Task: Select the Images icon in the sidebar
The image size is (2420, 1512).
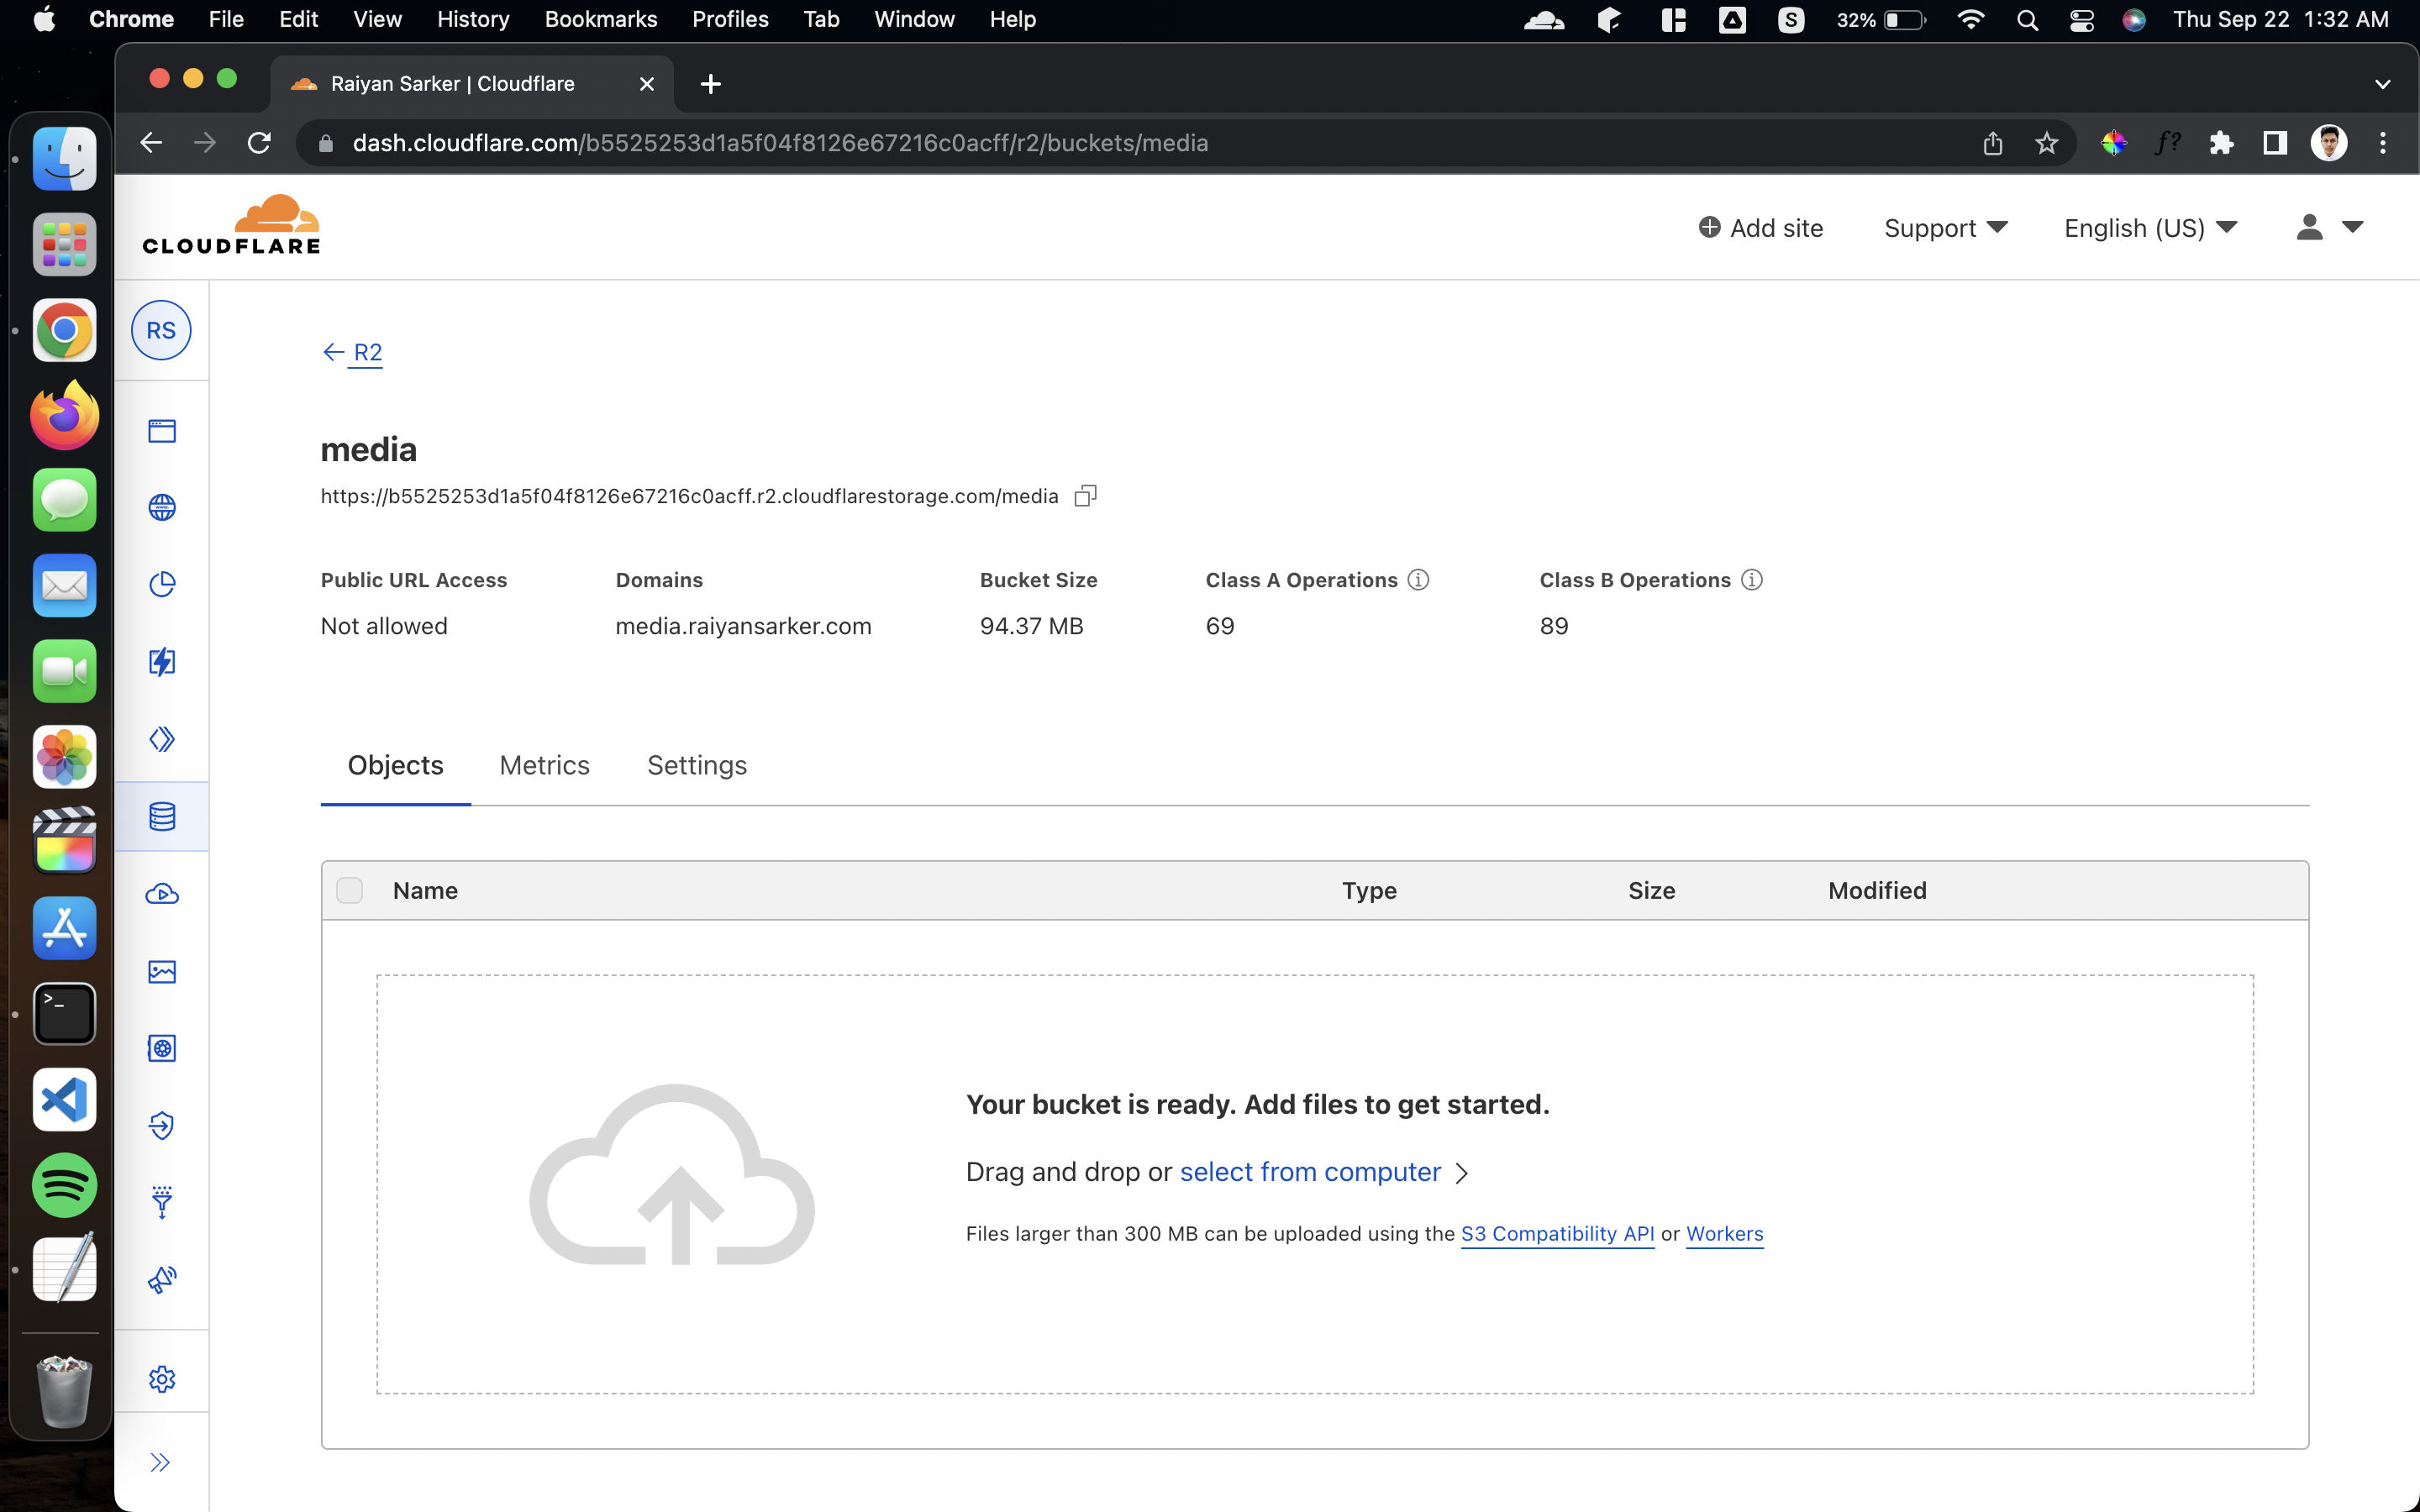Action: (162, 971)
